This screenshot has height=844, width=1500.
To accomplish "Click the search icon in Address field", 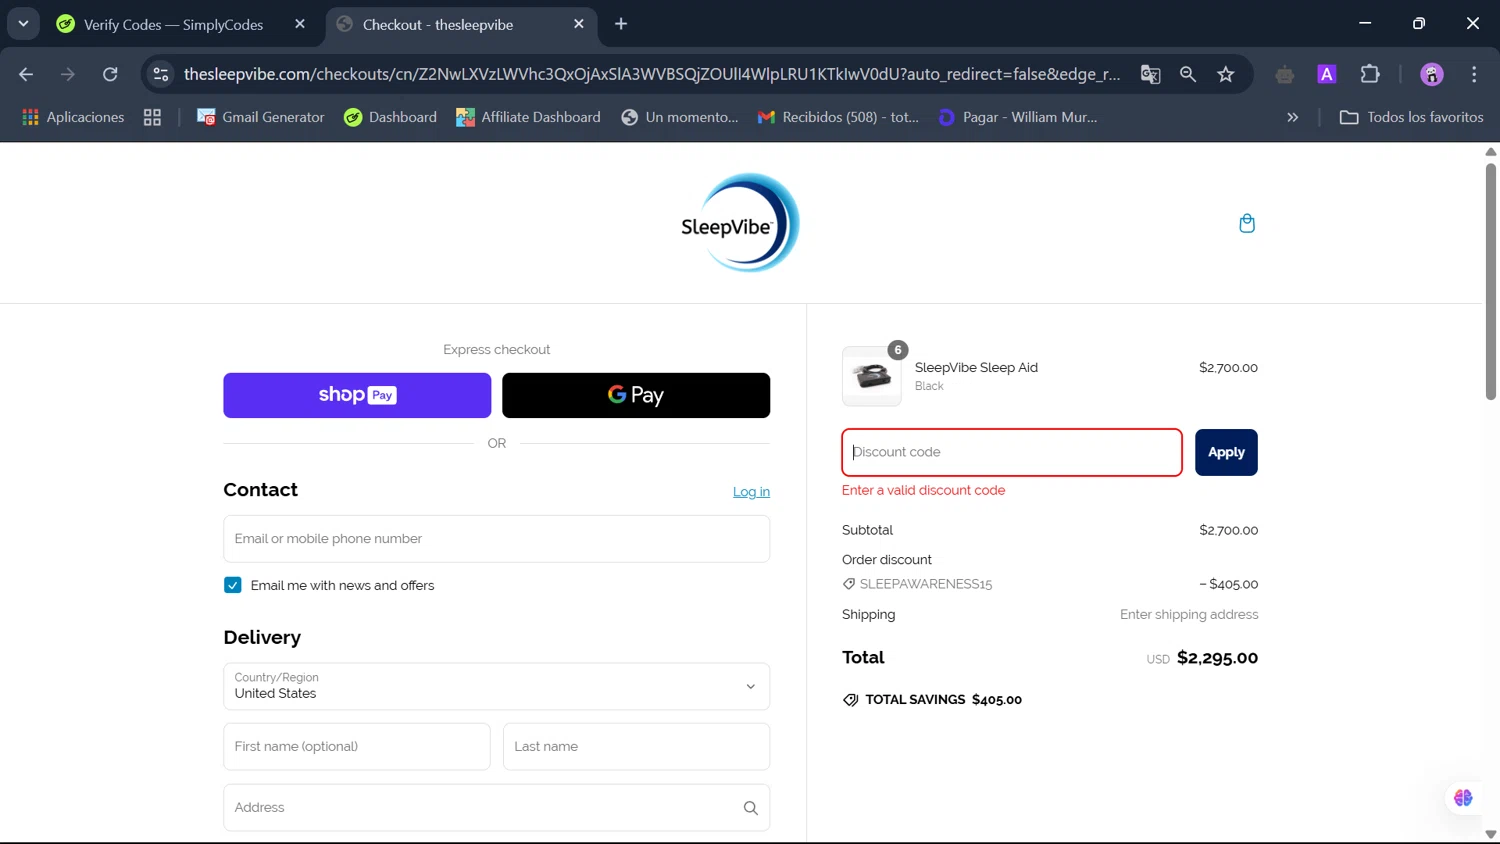I will (750, 808).
